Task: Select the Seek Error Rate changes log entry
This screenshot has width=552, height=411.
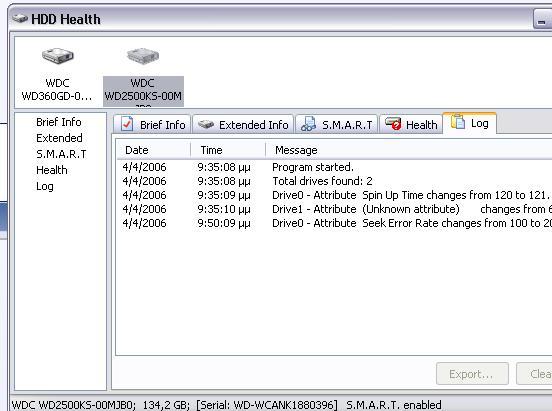Action: [334, 223]
